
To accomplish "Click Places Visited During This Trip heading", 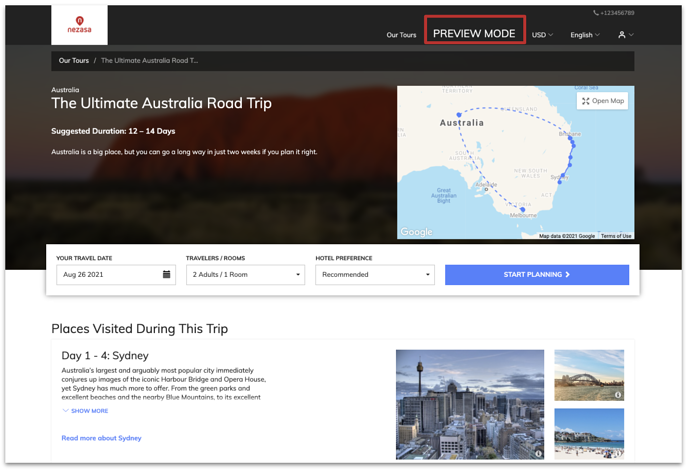I will (140, 329).
